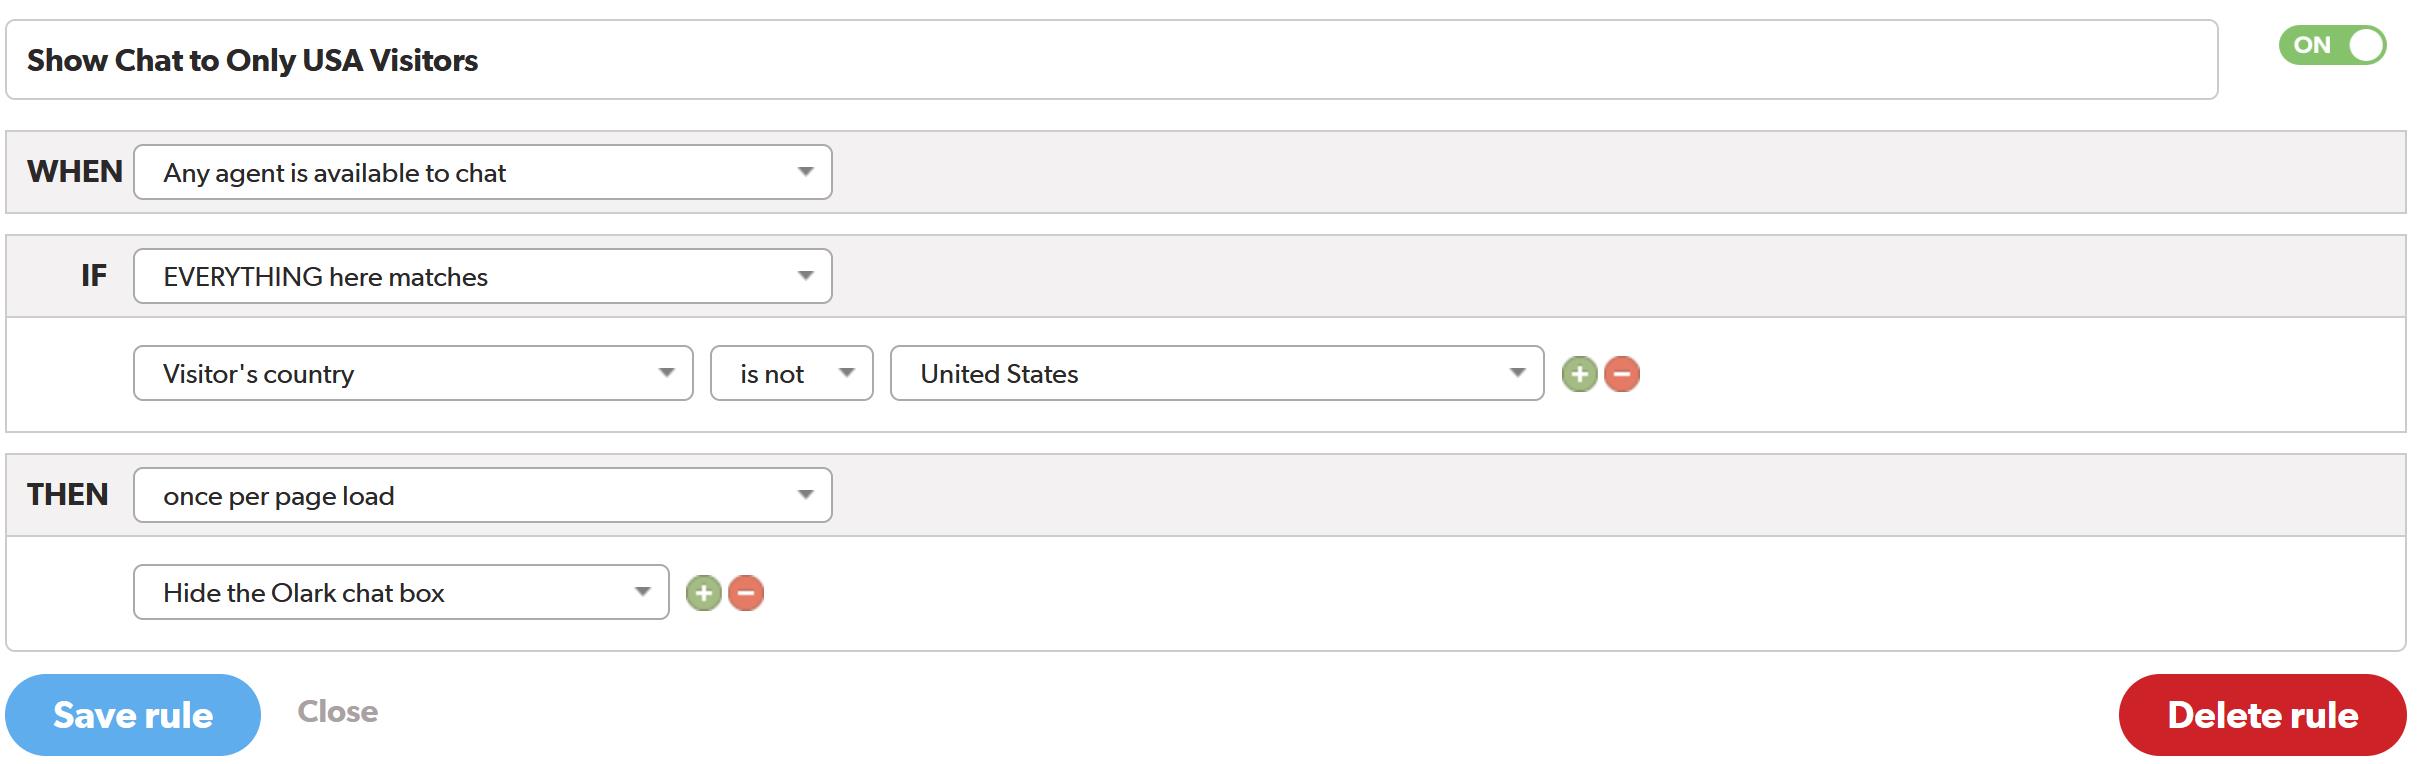Viewport: 2419px width, 764px height.
Task: Remove the Visitor's country condition with red minus
Action: 1622,374
